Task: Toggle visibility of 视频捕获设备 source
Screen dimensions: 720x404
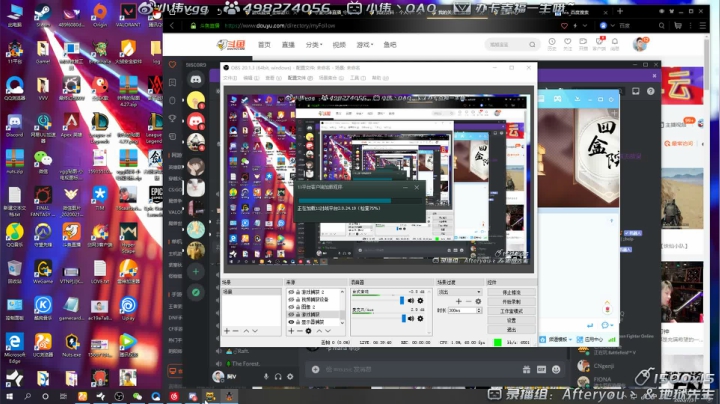Action: tap(291, 299)
